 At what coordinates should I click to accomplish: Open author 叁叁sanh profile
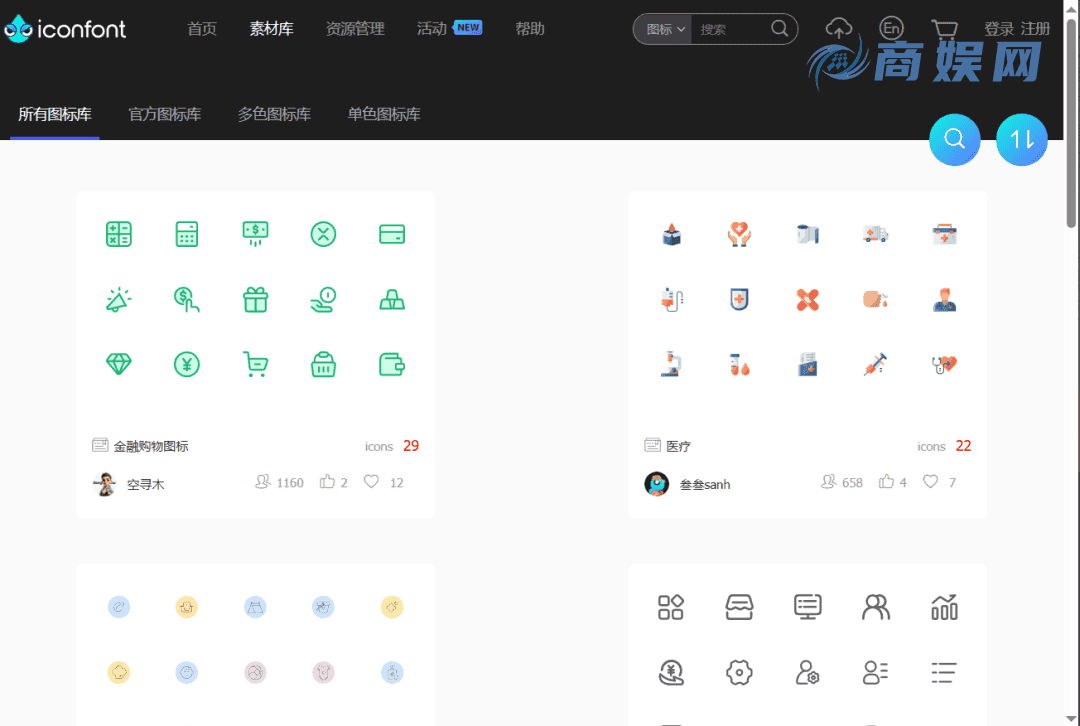[x=705, y=484]
